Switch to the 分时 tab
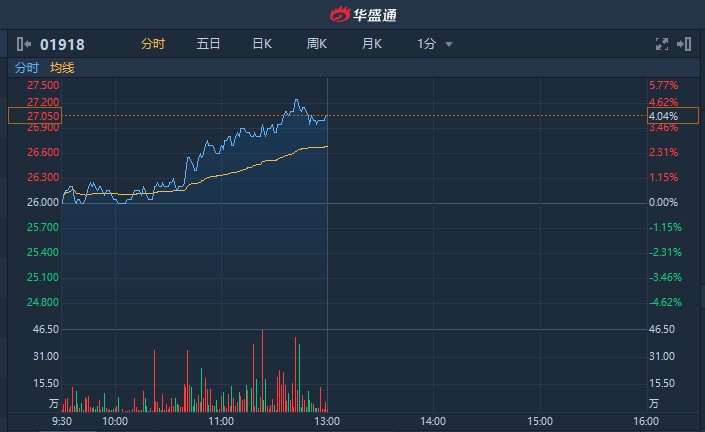The image size is (705, 432). click(152, 44)
